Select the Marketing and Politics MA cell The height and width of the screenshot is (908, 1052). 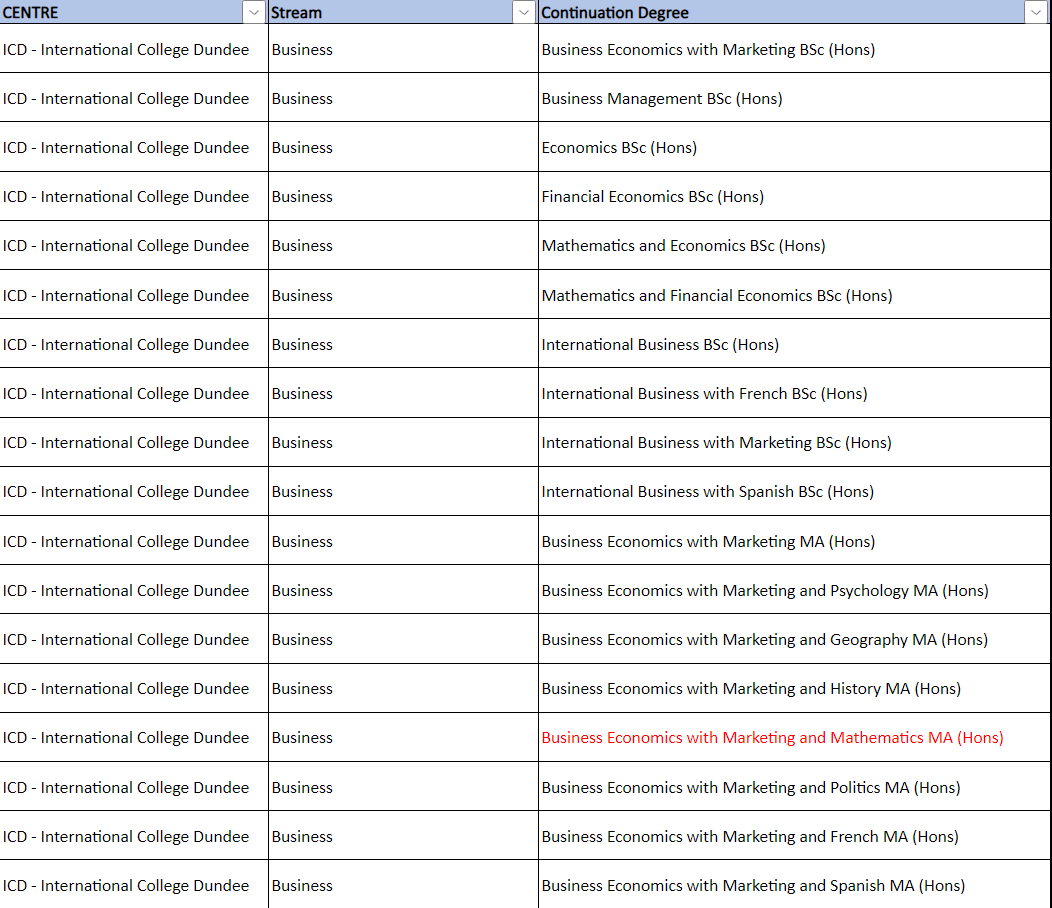pos(794,787)
